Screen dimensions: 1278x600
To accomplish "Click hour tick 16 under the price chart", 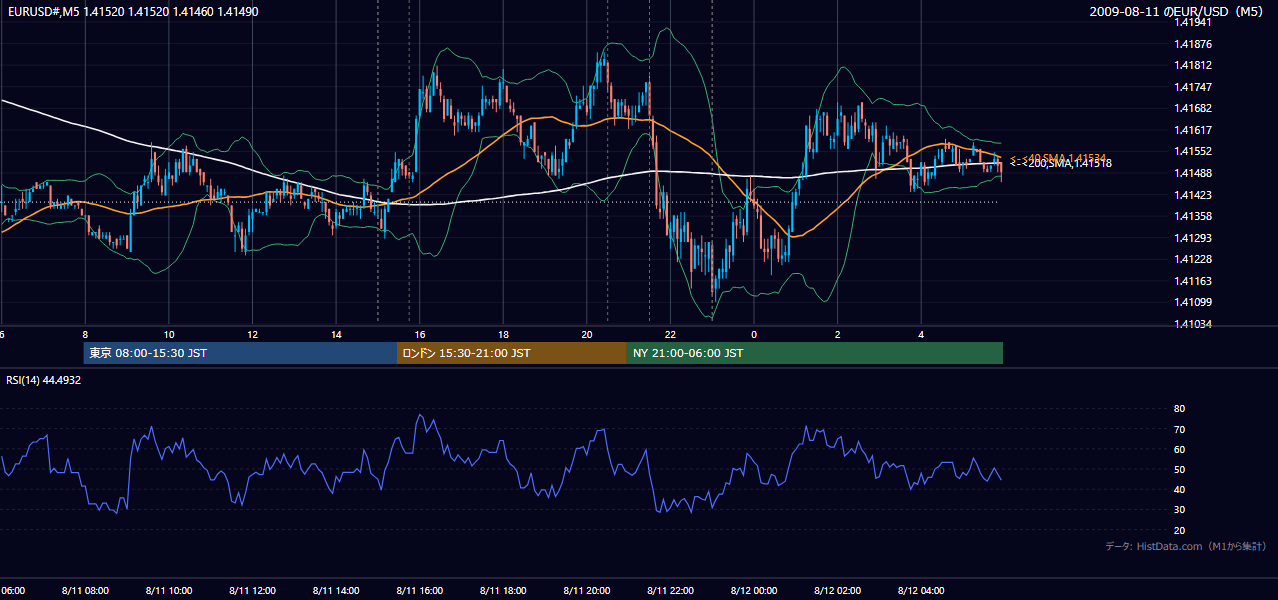I will coord(420,334).
